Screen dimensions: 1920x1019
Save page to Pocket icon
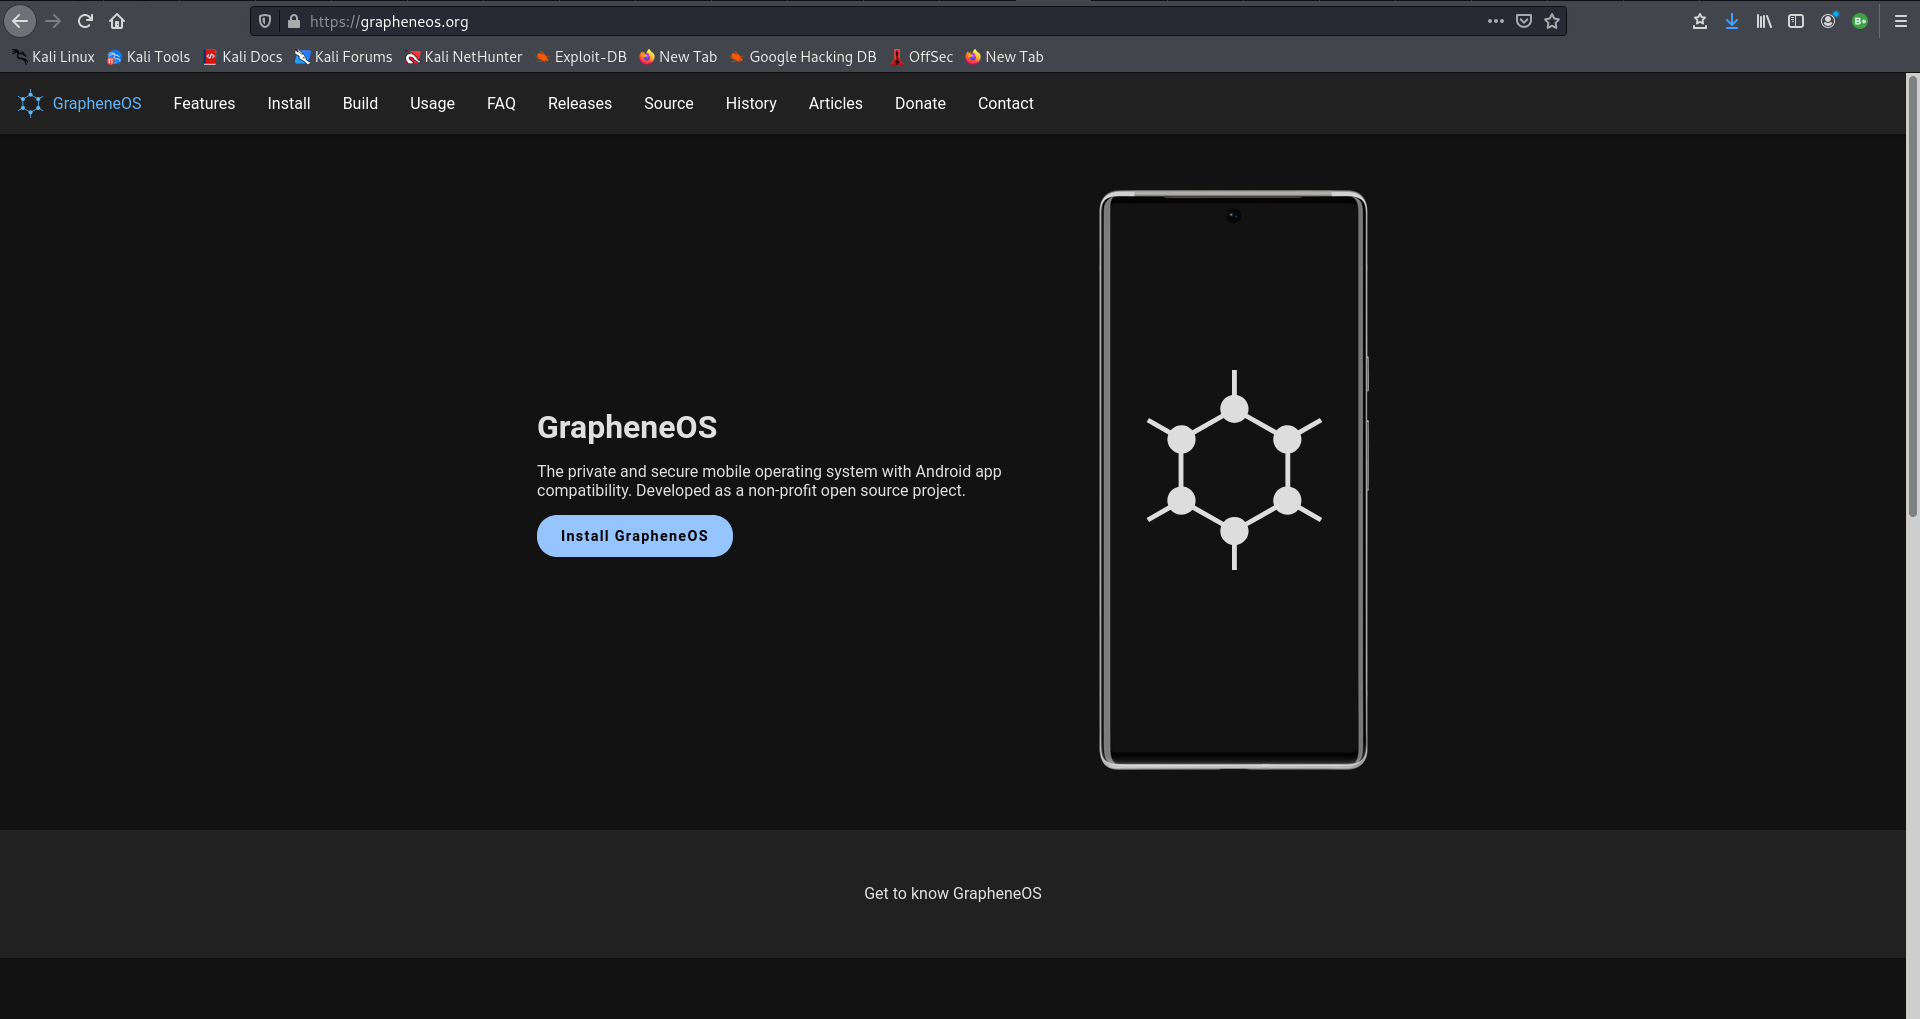[1524, 21]
